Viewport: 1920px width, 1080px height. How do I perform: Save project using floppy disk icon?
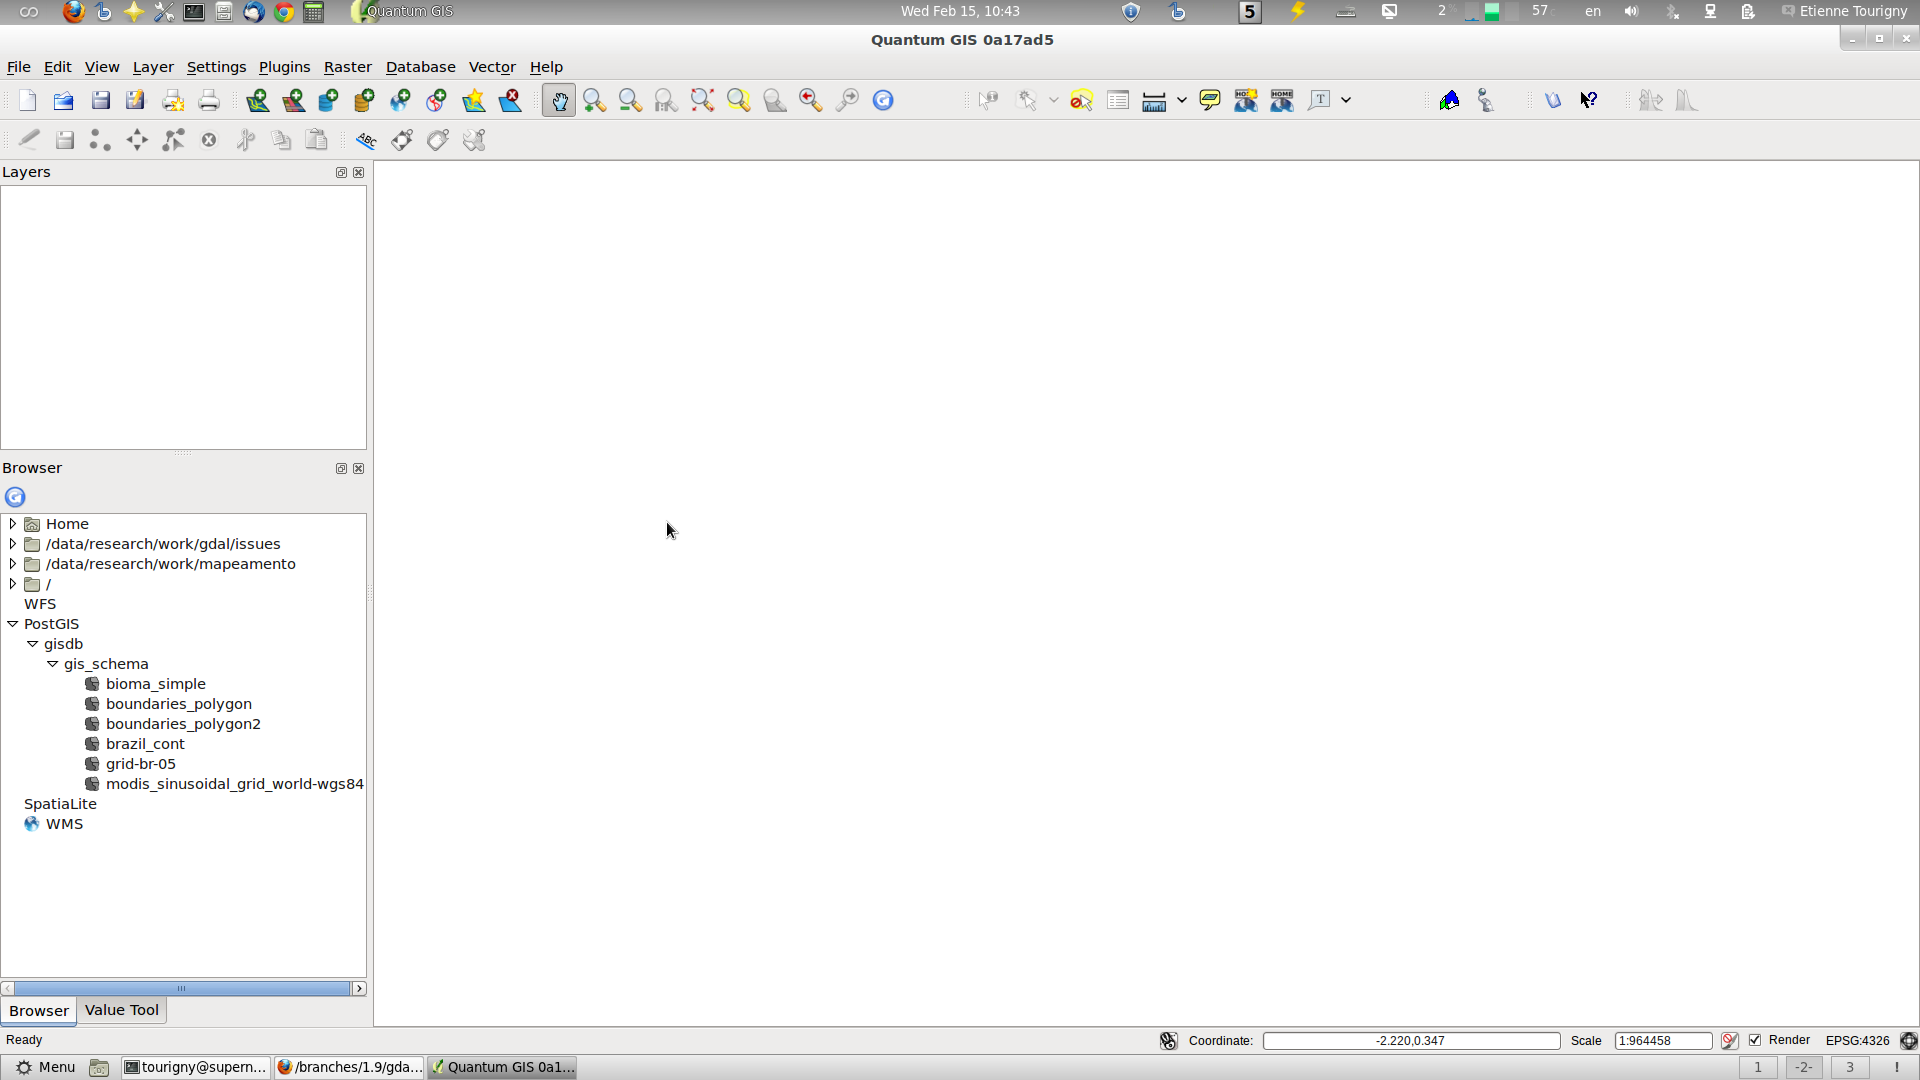(x=100, y=100)
